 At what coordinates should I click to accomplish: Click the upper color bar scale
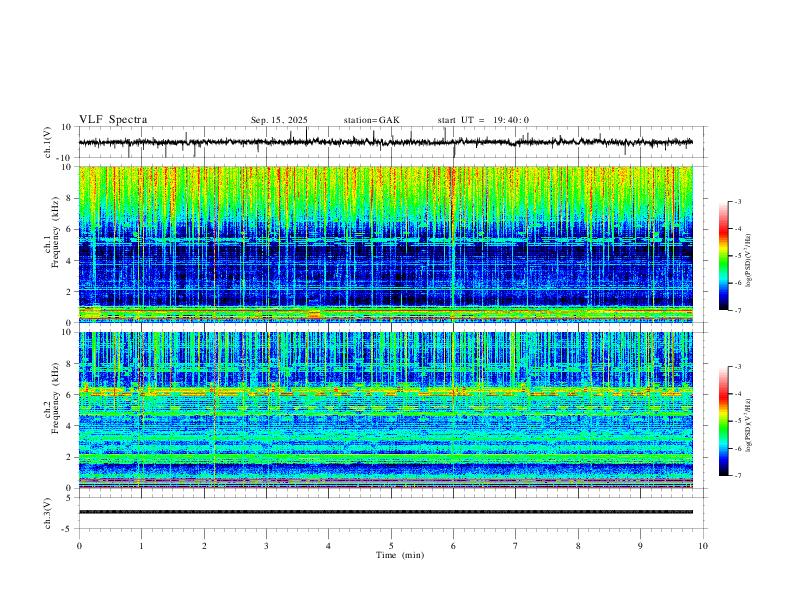[x=724, y=256]
